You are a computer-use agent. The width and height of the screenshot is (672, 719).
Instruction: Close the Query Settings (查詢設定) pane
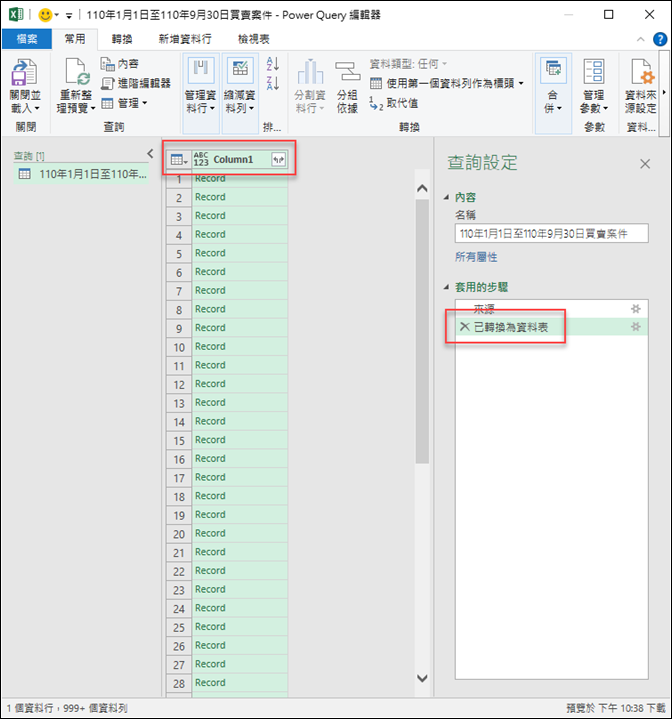tap(645, 164)
